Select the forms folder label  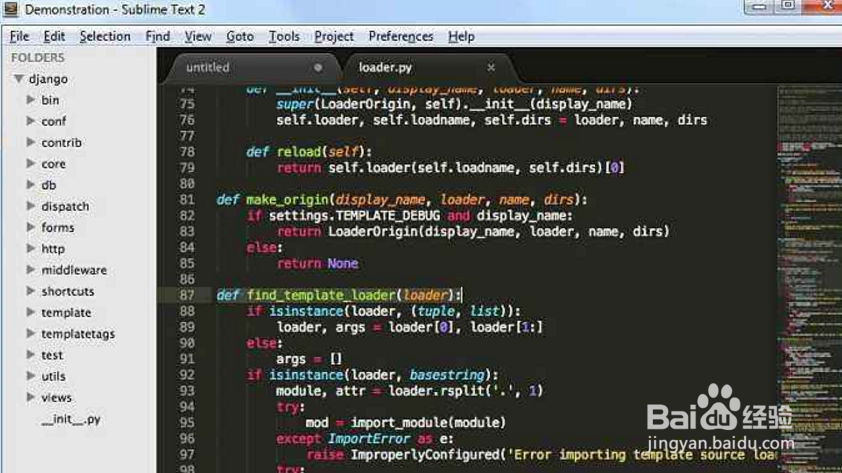(58, 228)
